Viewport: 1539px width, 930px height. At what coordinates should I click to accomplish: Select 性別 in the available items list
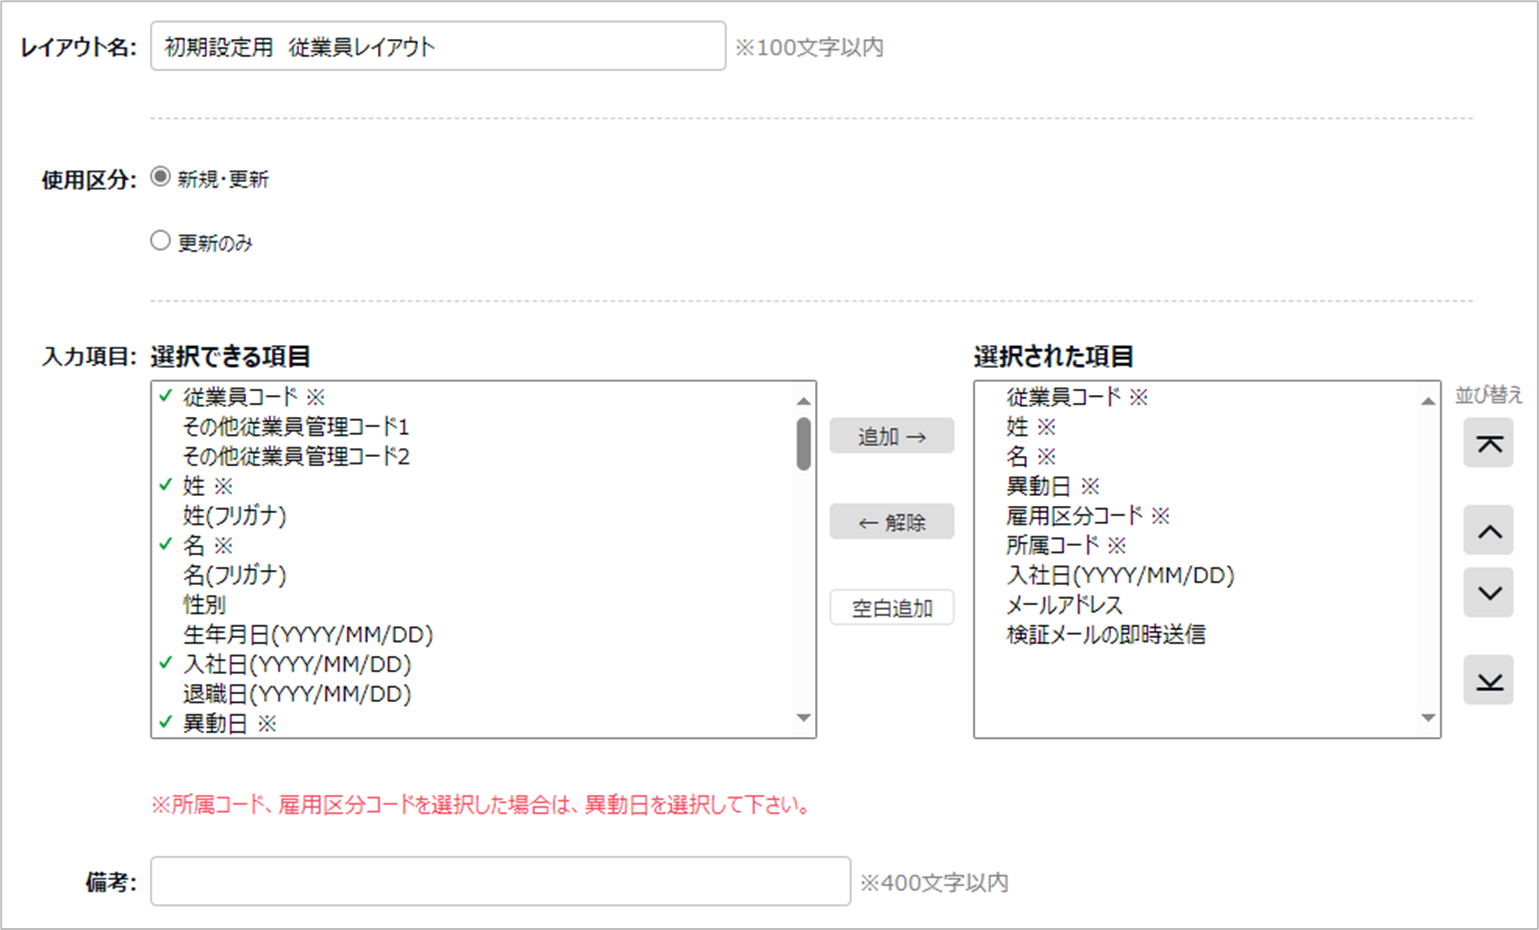[204, 605]
